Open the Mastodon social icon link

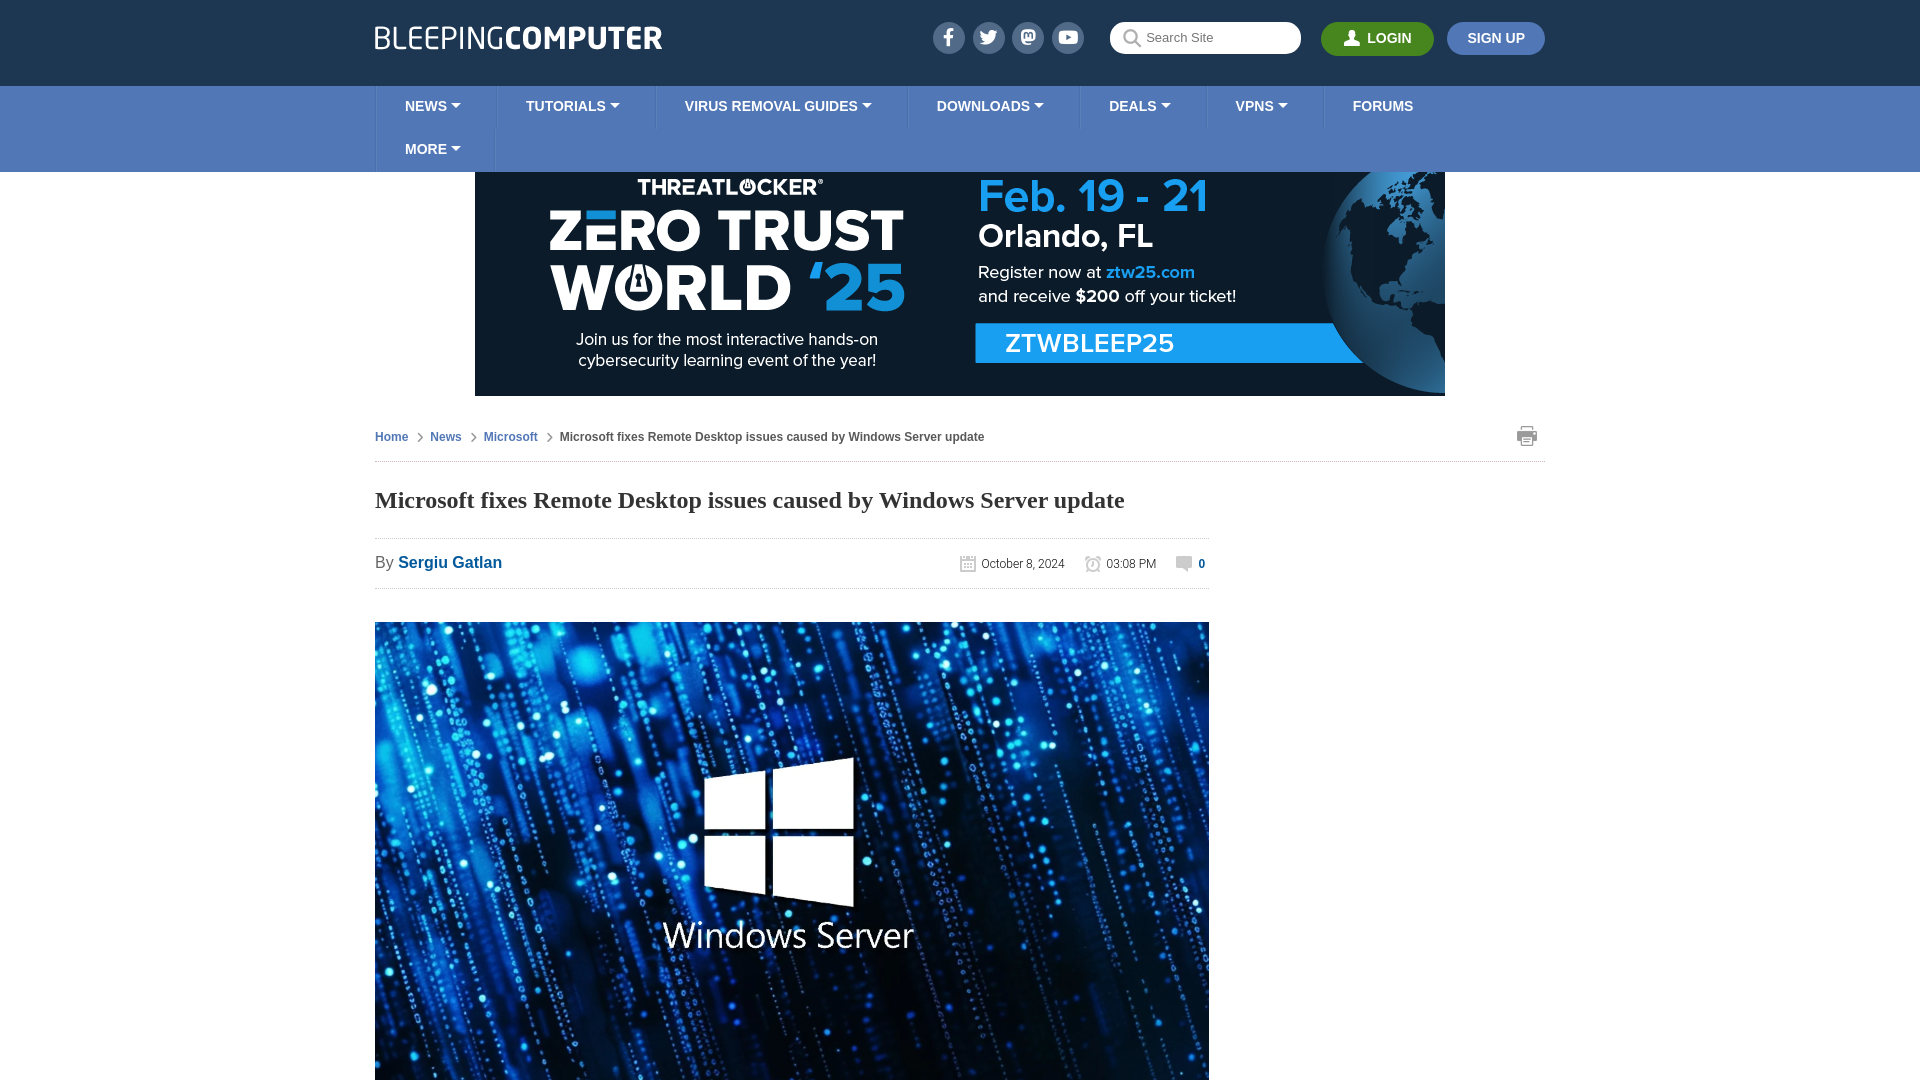click(1029, 37)
